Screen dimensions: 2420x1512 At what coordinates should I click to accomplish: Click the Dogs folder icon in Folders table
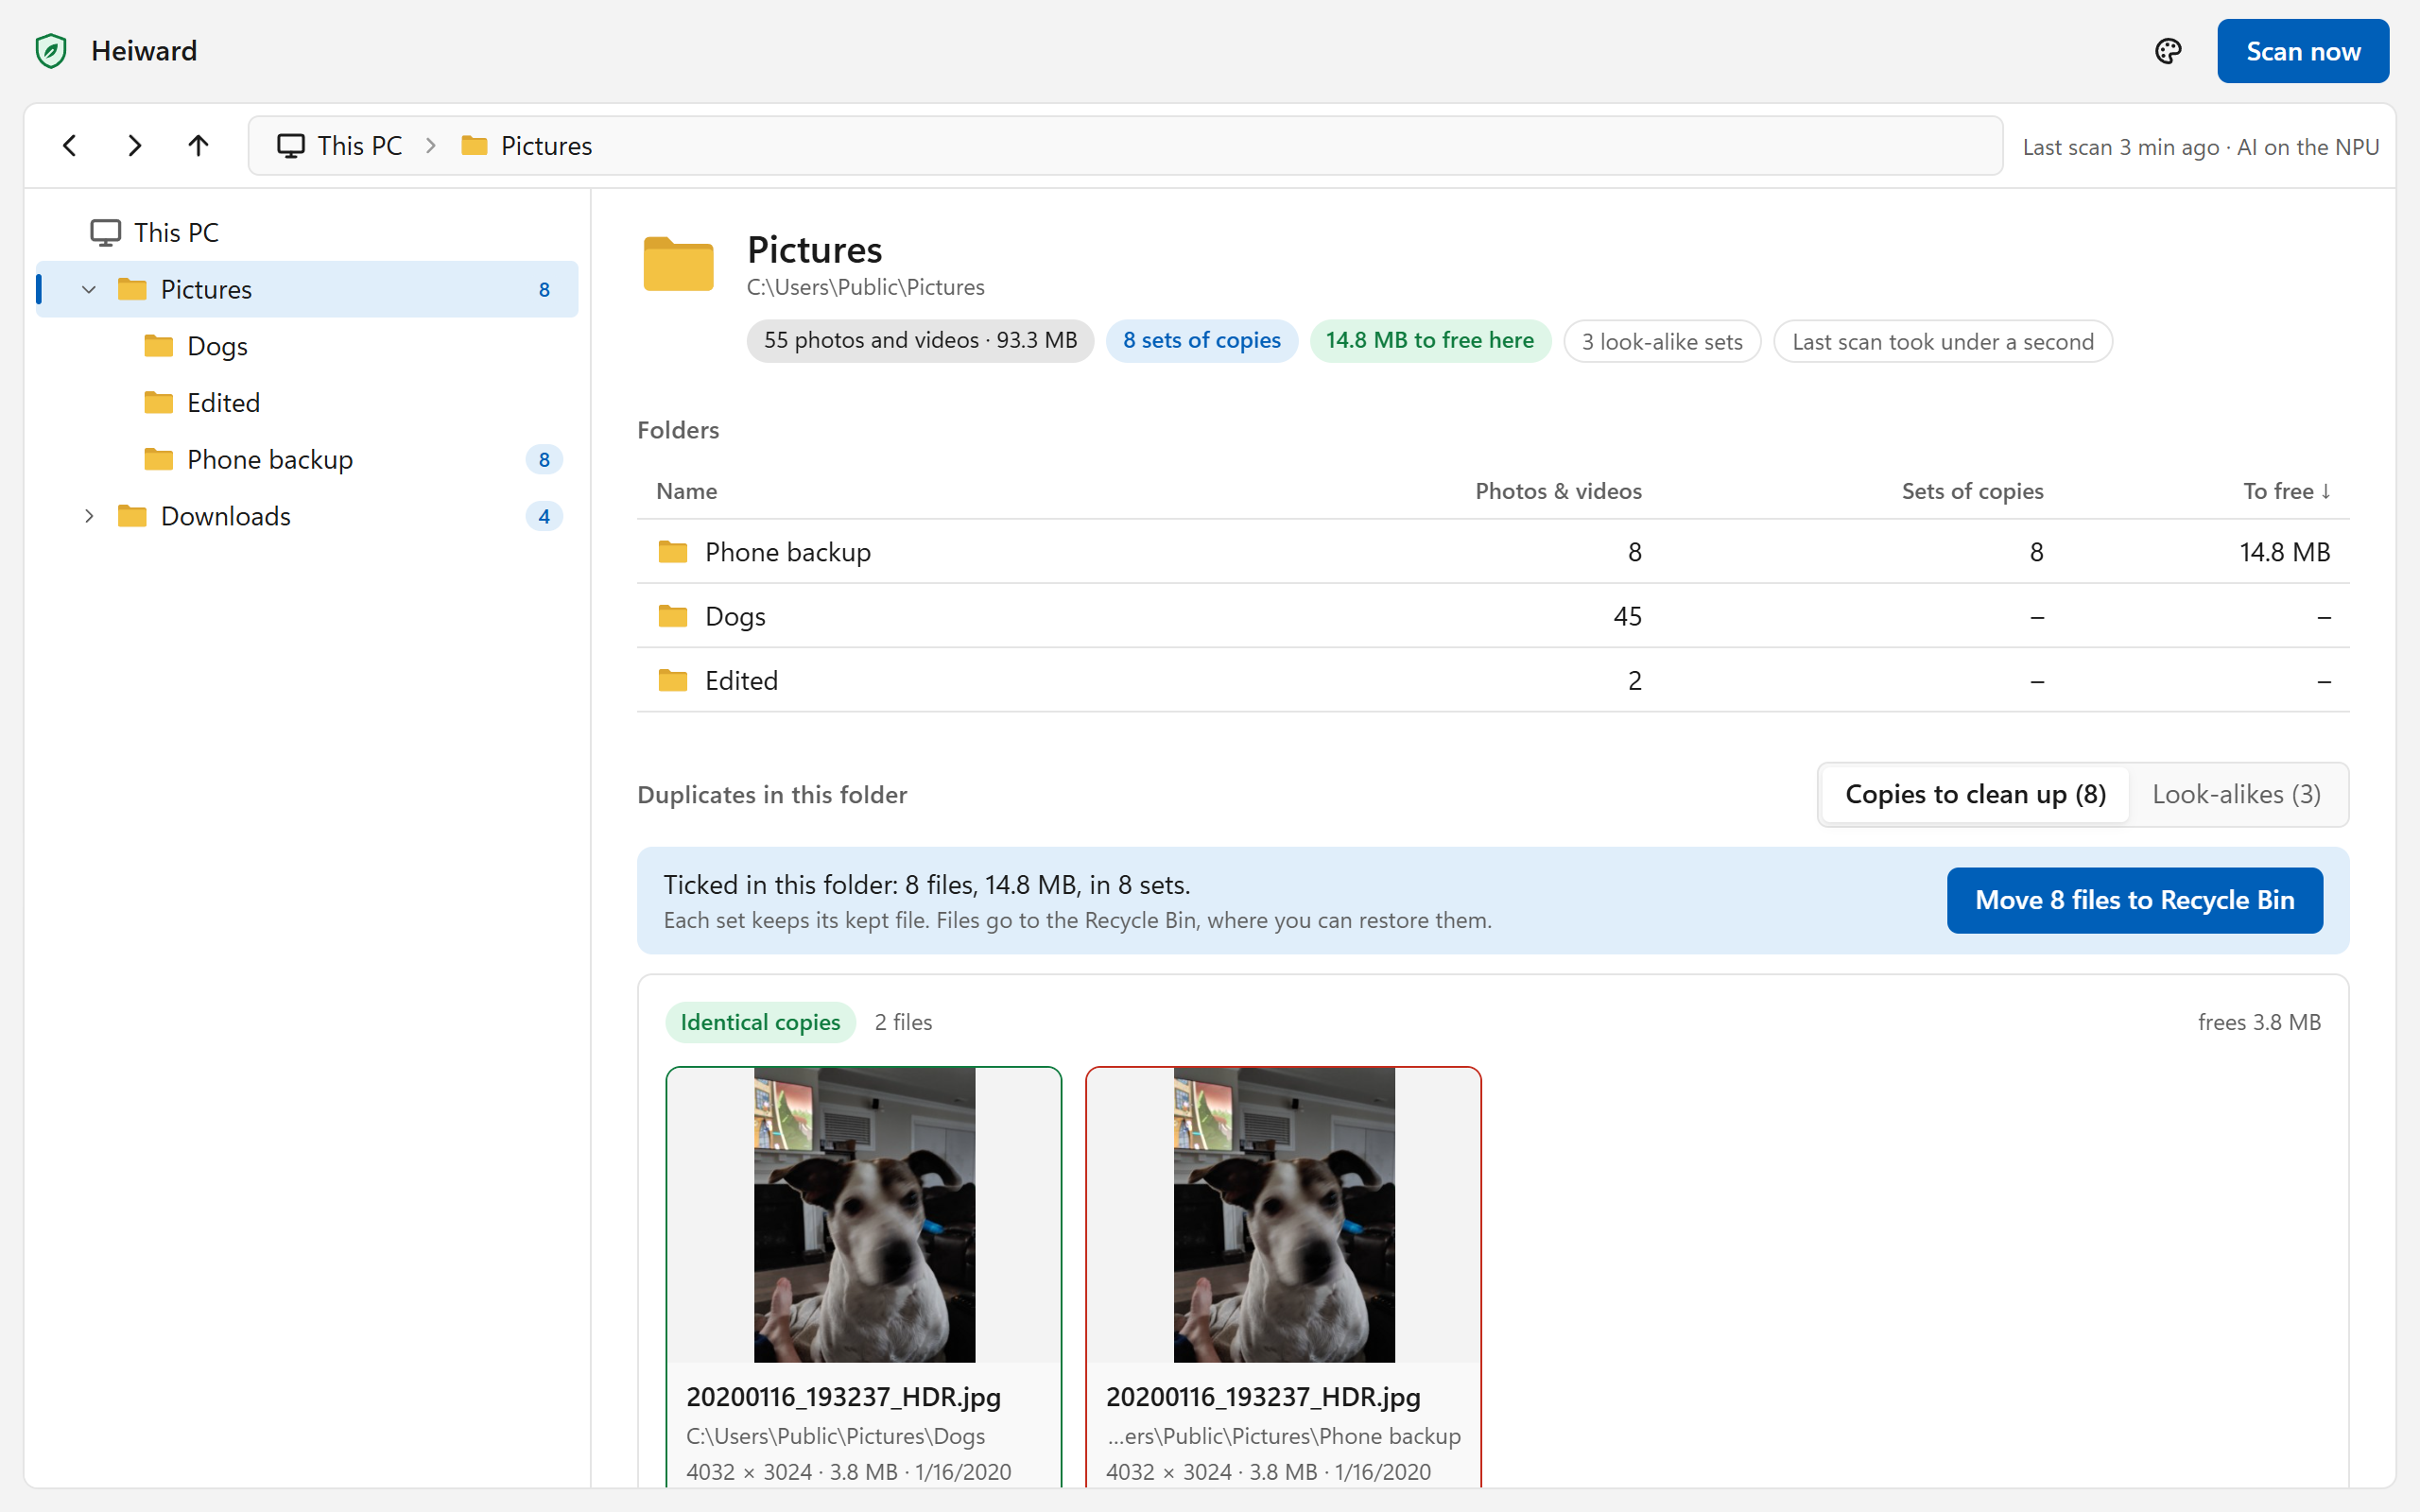pos(673,616)
